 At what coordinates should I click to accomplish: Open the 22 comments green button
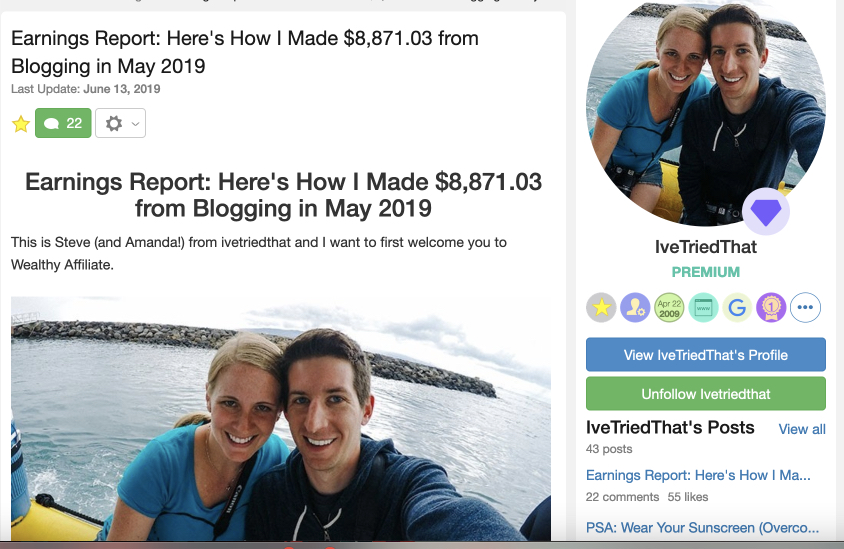63,123
